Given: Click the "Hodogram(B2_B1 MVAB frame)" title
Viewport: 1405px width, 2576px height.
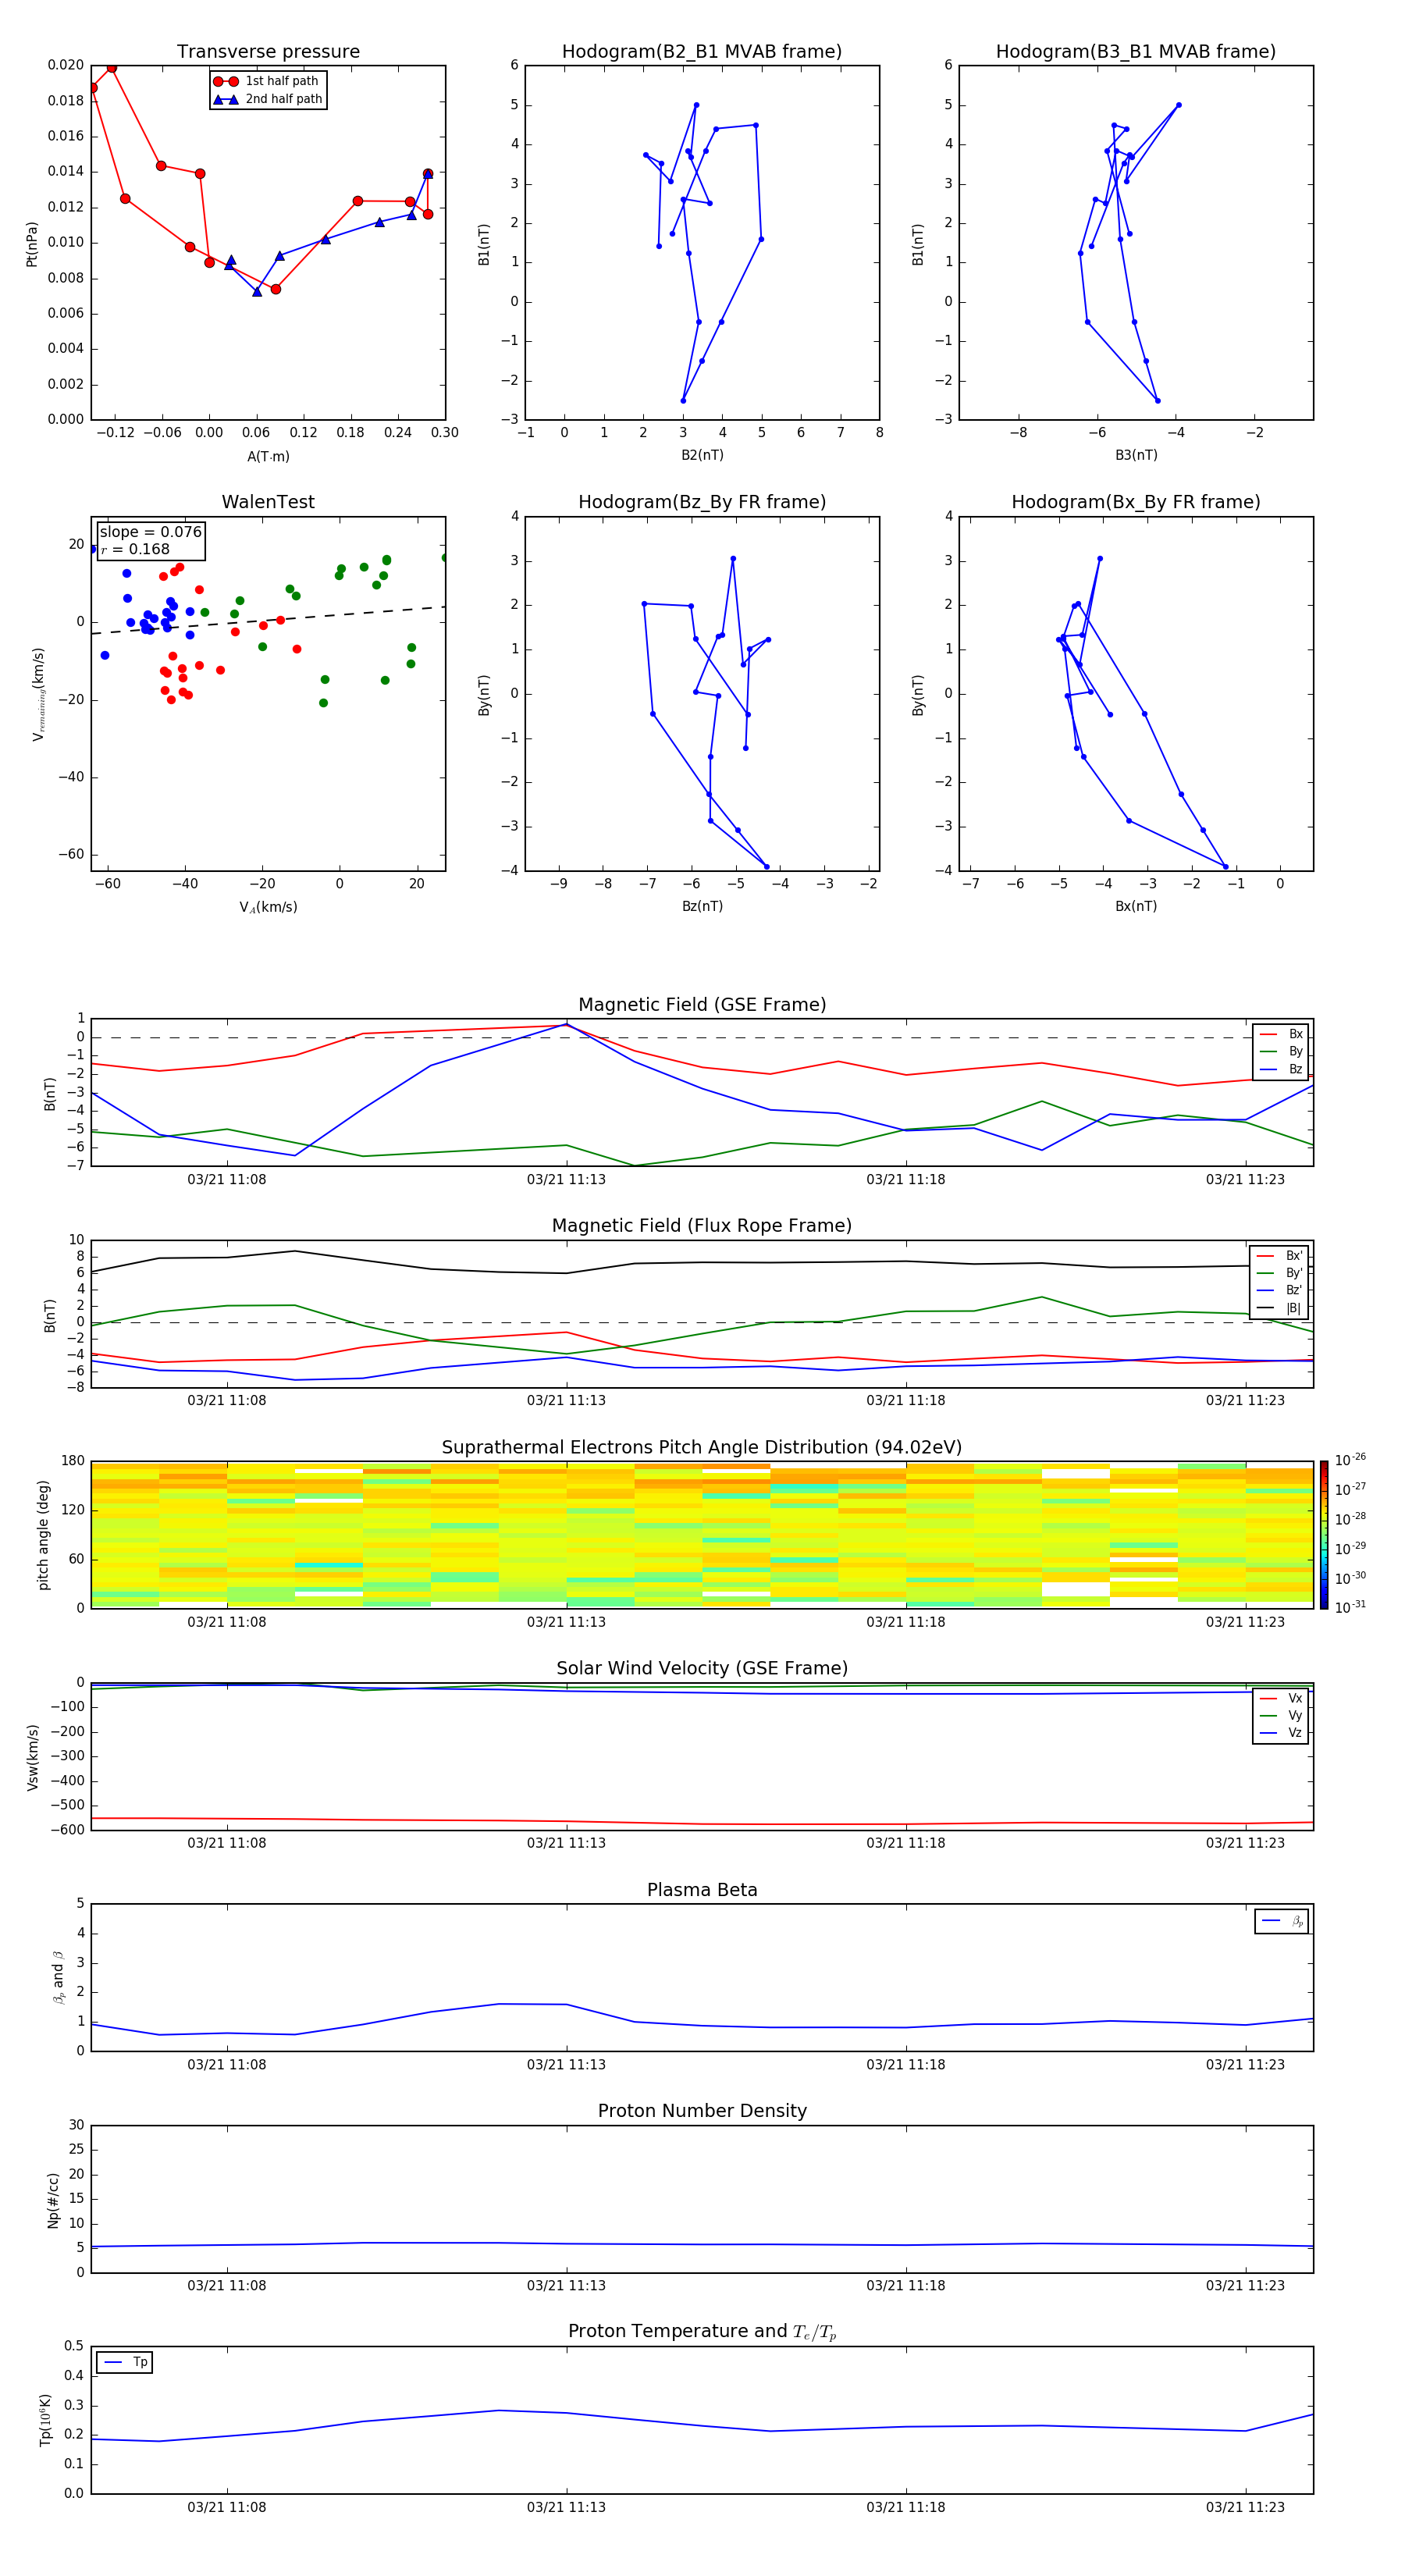Looking at the screenshot, I should point(702,52).
